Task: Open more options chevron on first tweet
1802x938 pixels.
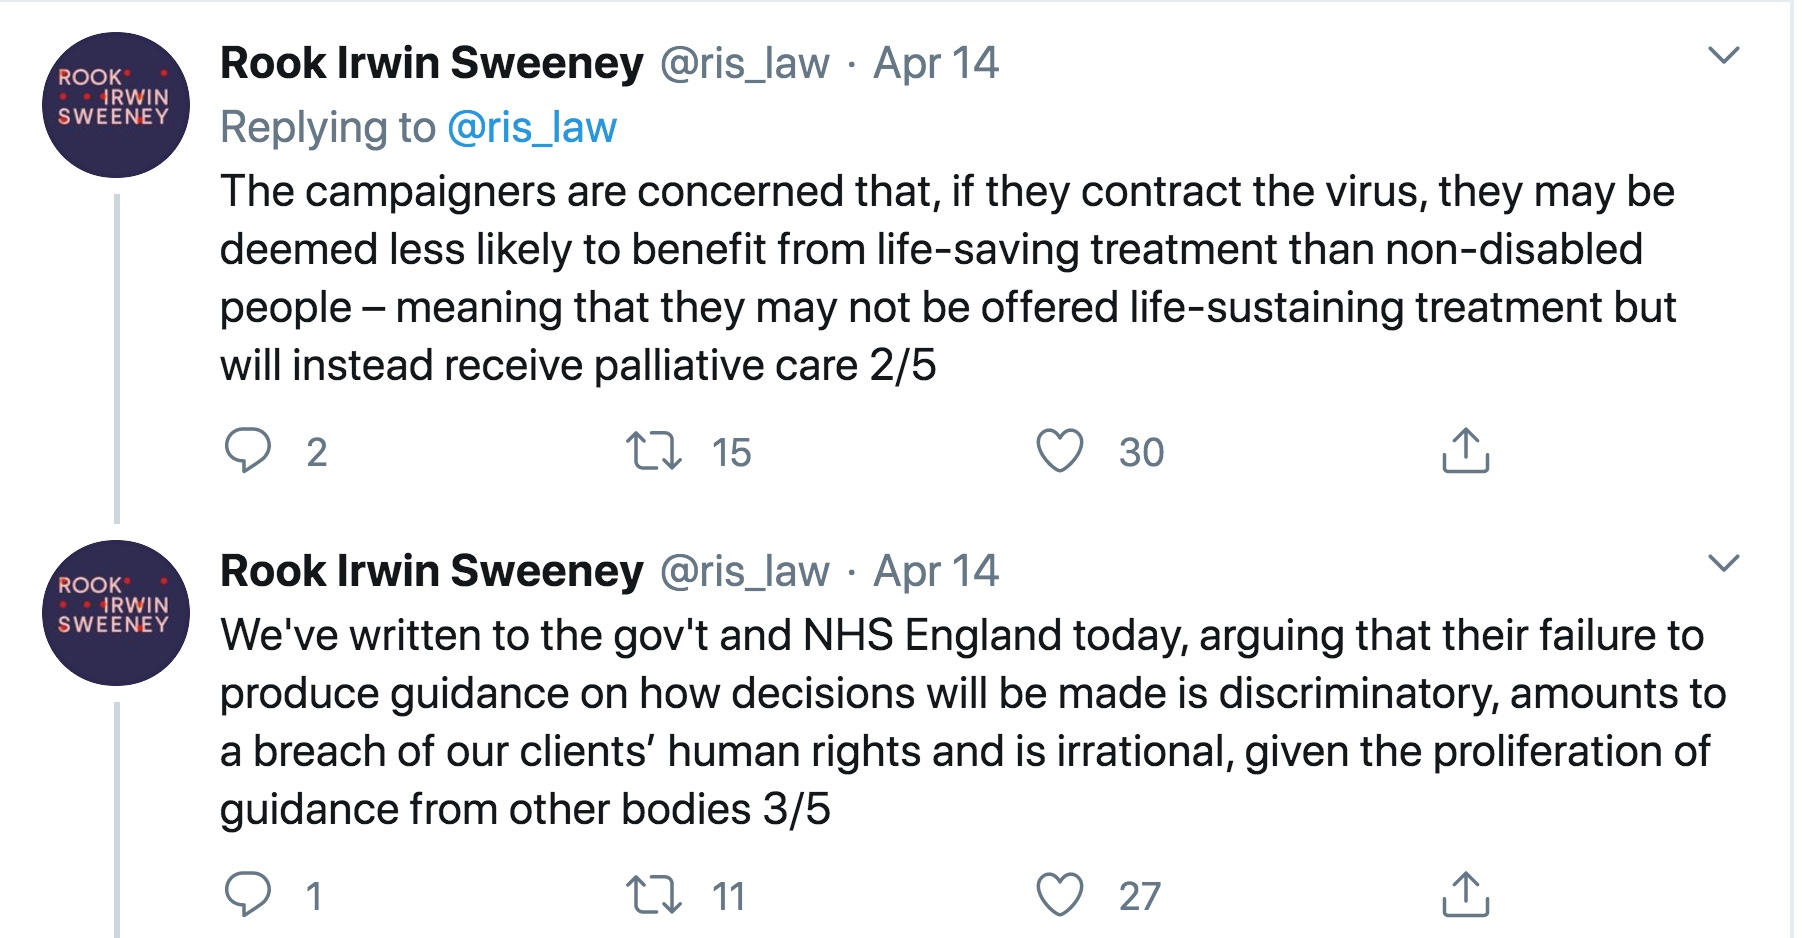Action: point(1723,55)
